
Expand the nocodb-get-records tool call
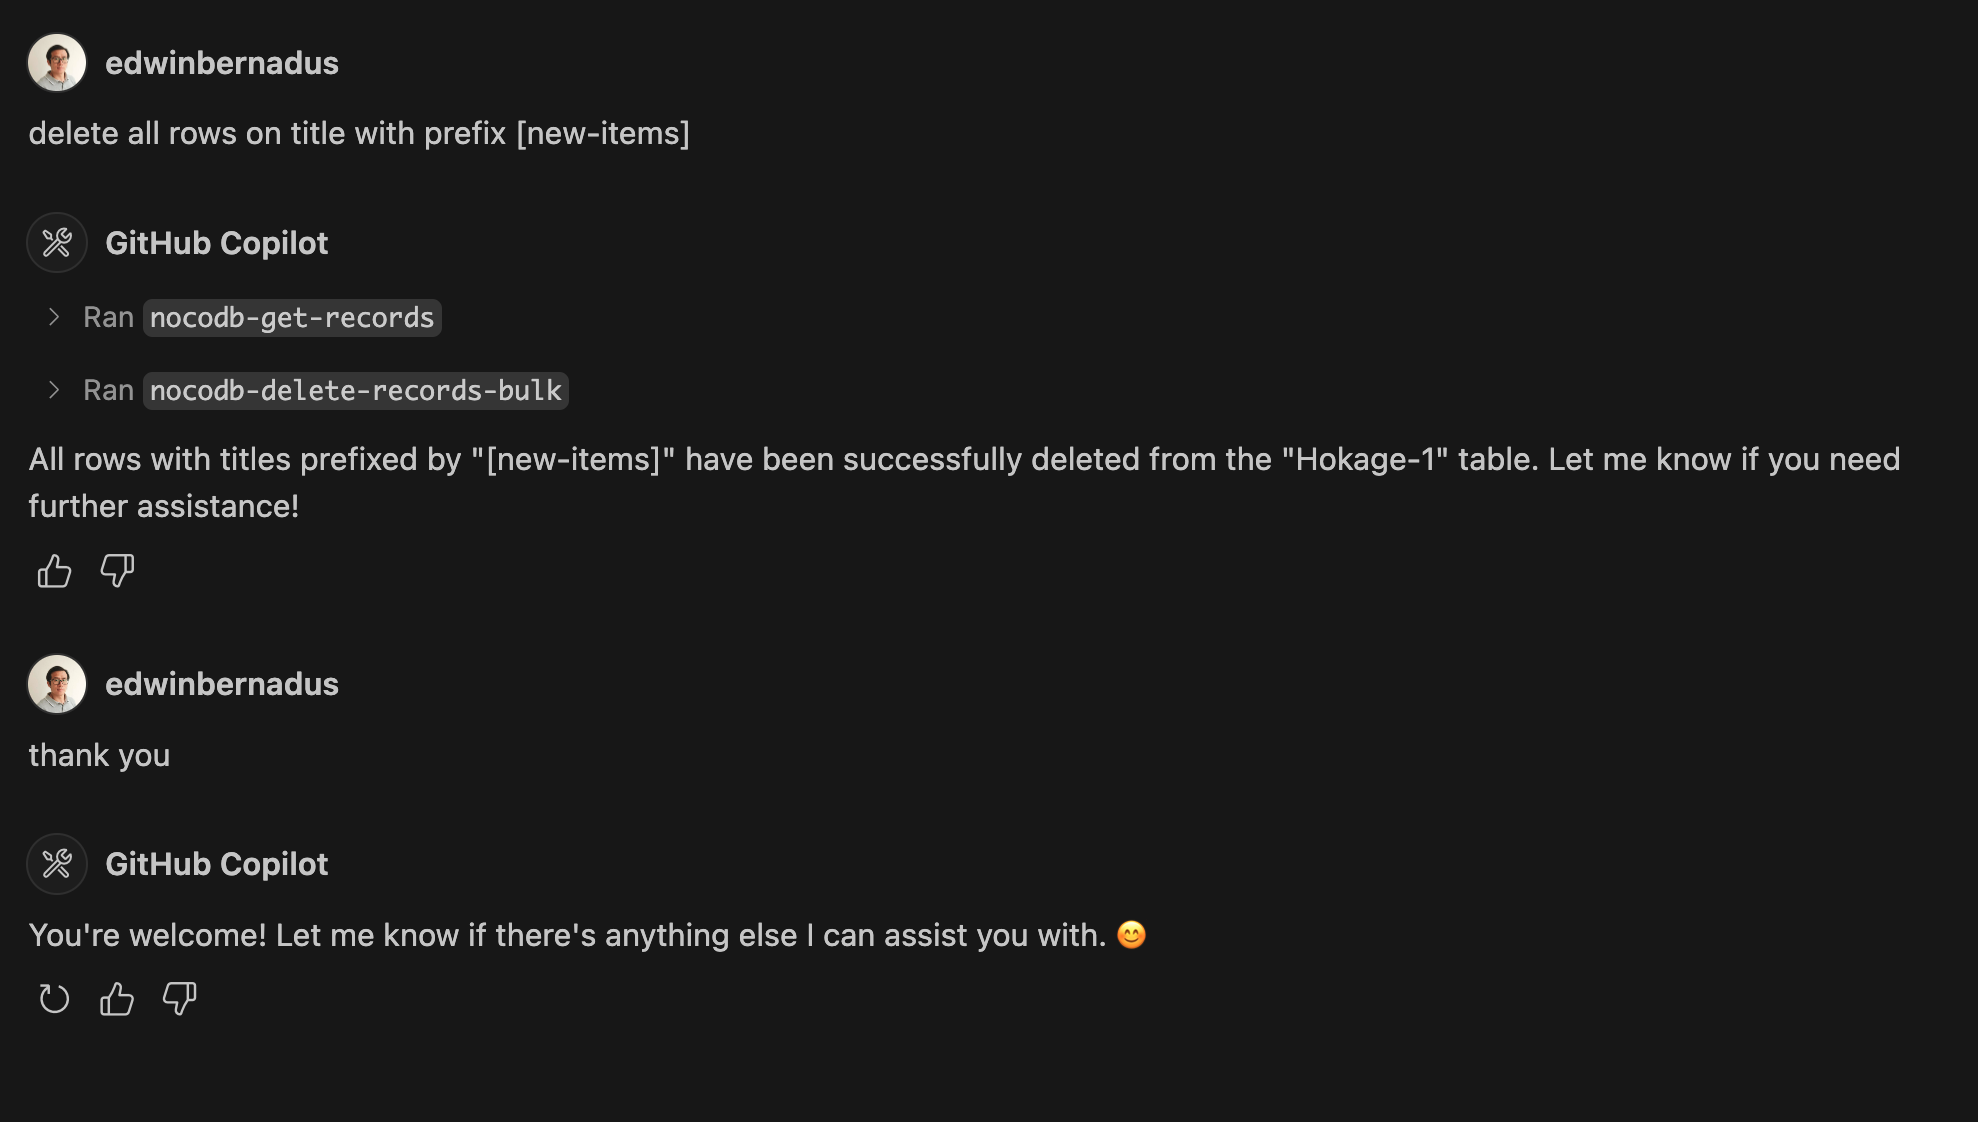(54, 317)
